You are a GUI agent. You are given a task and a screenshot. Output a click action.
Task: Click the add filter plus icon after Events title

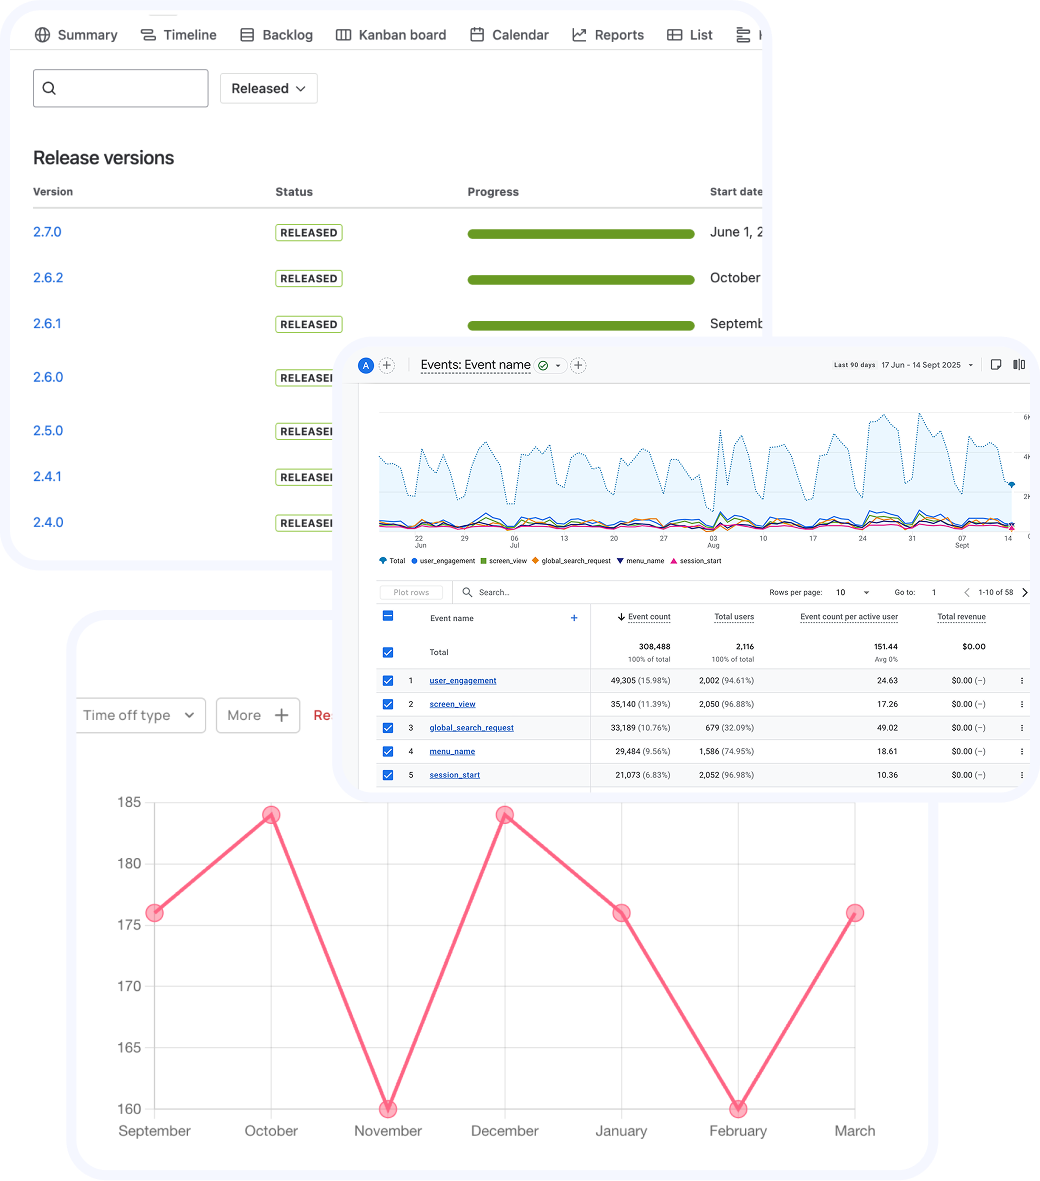point(578,366)
